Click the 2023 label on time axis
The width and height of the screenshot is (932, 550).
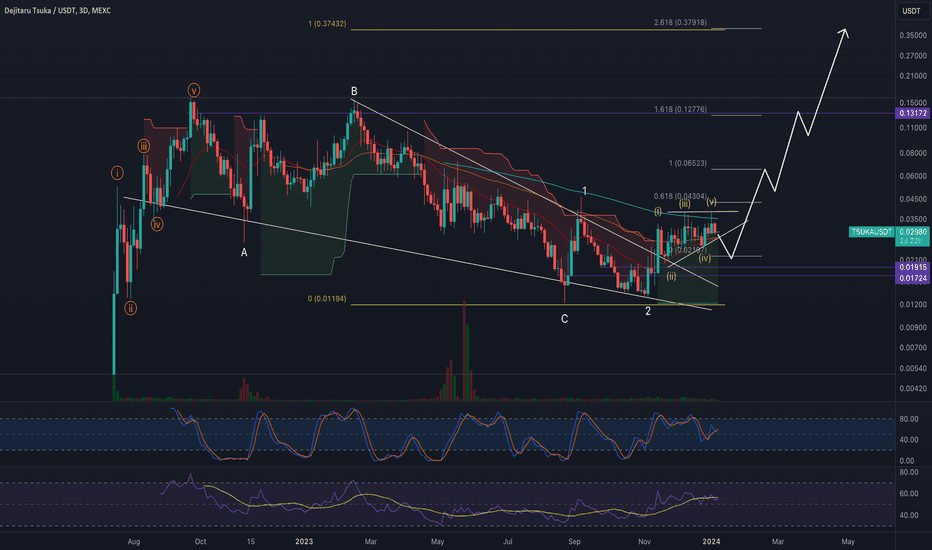pos(304,542)
